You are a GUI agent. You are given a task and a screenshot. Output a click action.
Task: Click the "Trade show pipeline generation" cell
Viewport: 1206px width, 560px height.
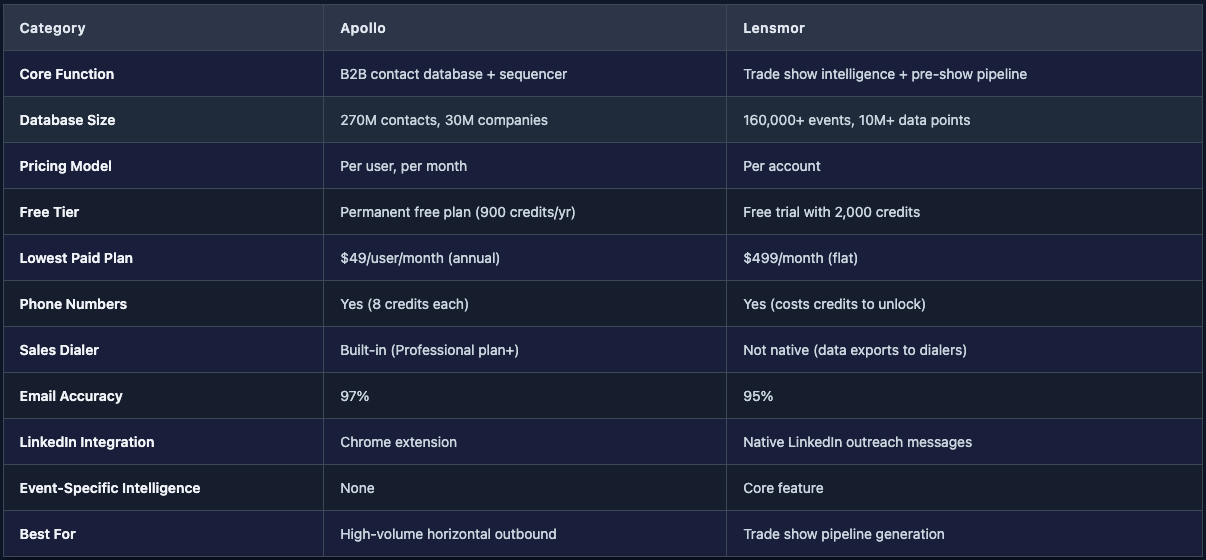(x=844, y=534)
